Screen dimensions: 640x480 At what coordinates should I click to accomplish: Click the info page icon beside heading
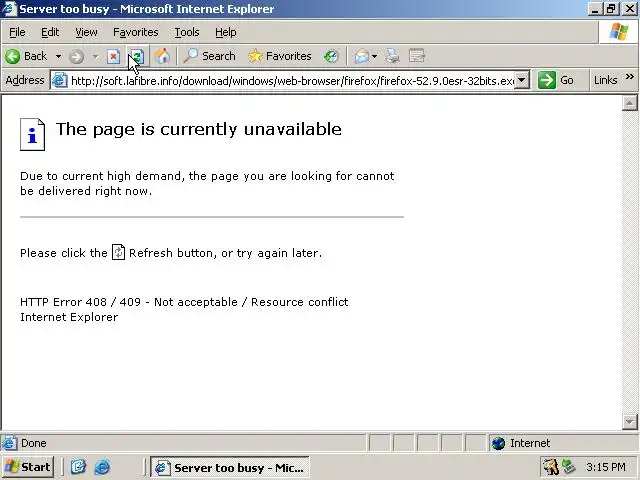point(33,135)
